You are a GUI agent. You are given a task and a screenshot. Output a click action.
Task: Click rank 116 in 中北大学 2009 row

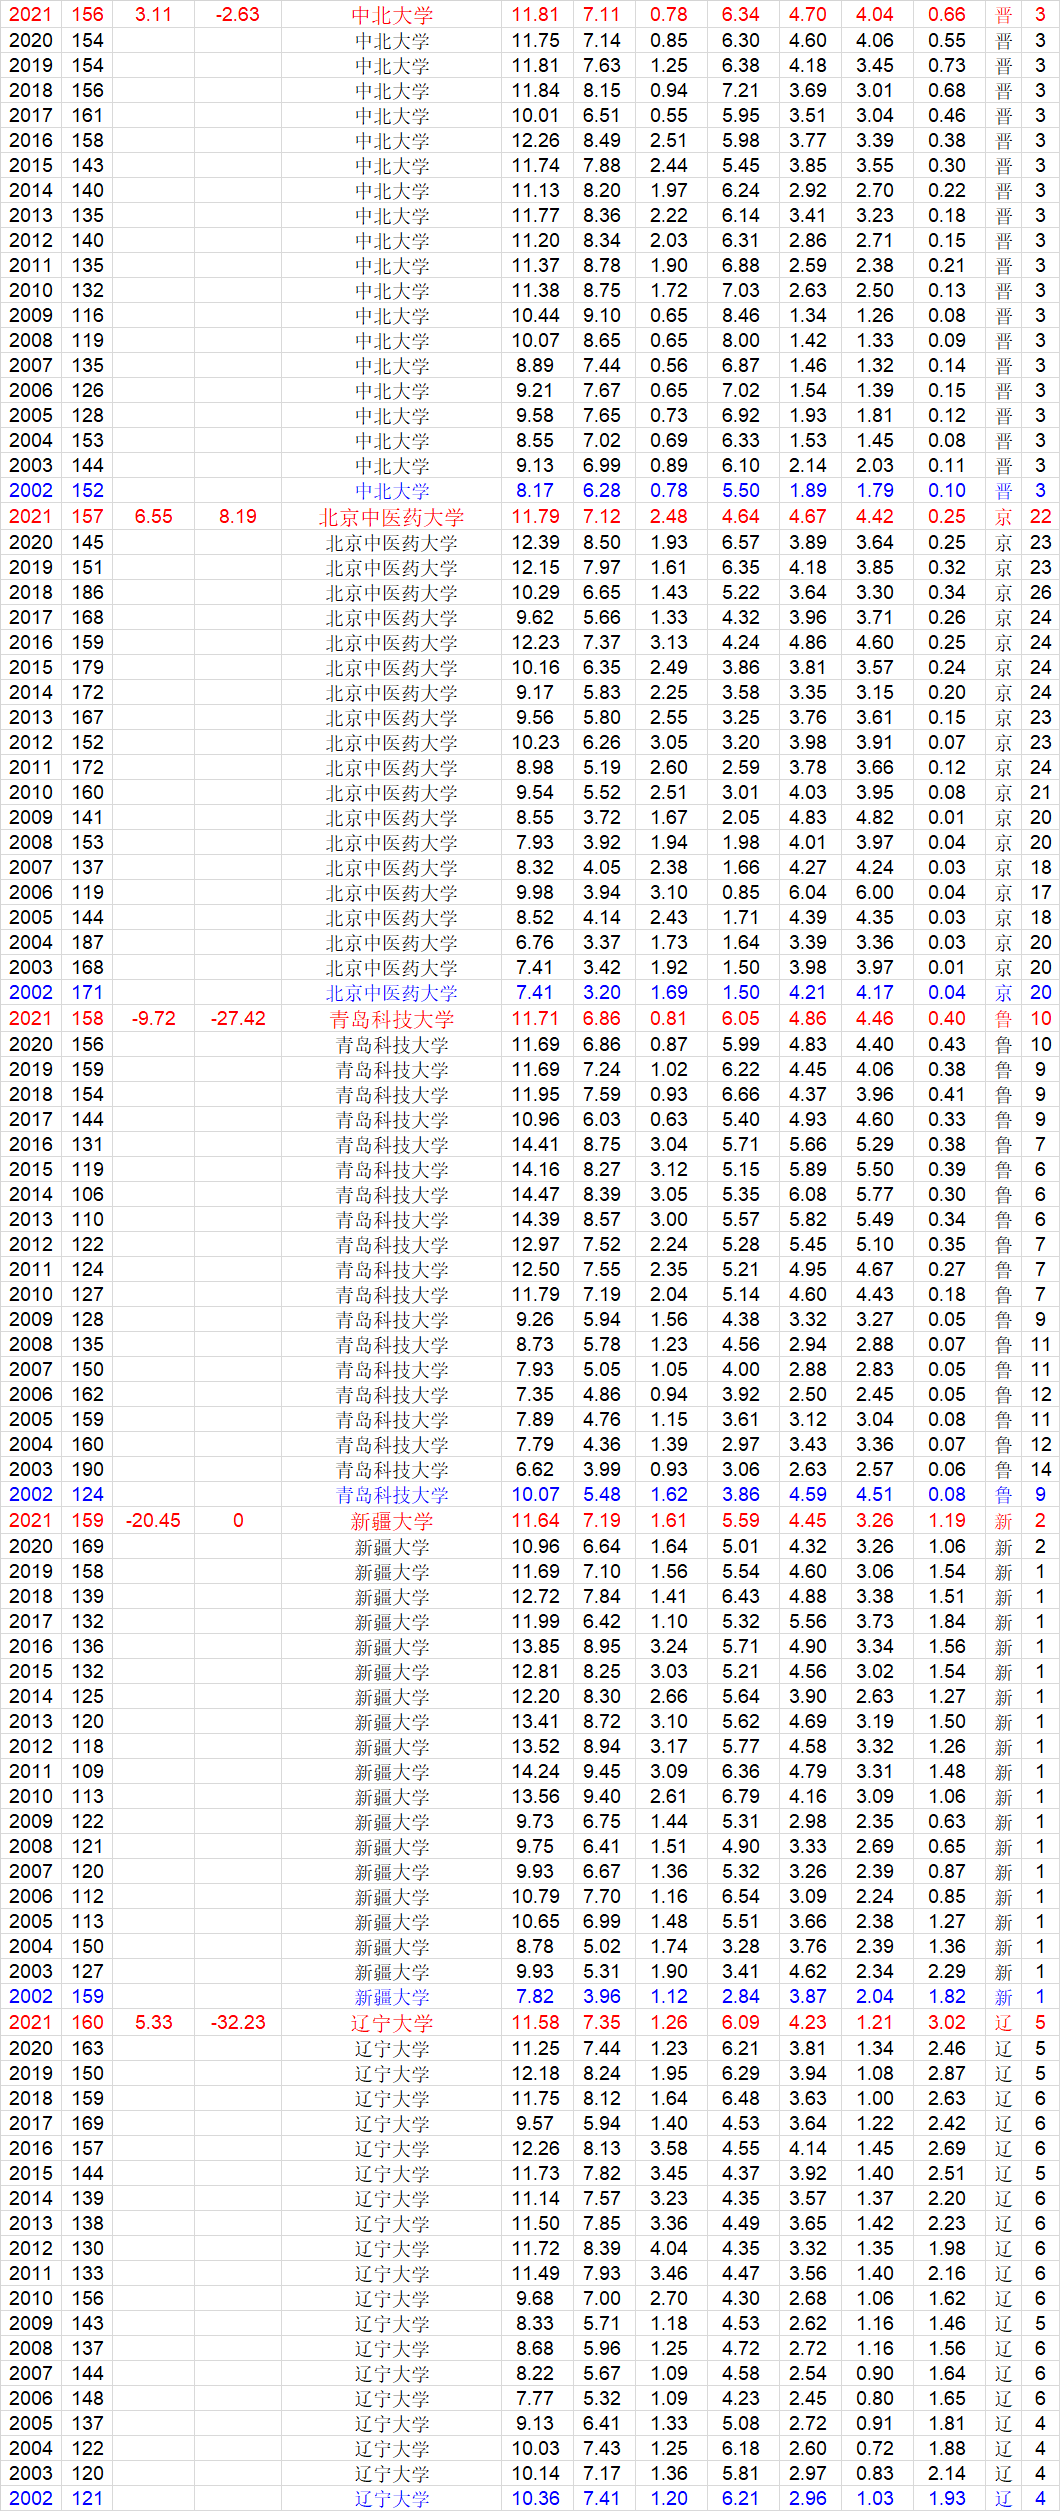pyautogui.click(x=87, y=316)
